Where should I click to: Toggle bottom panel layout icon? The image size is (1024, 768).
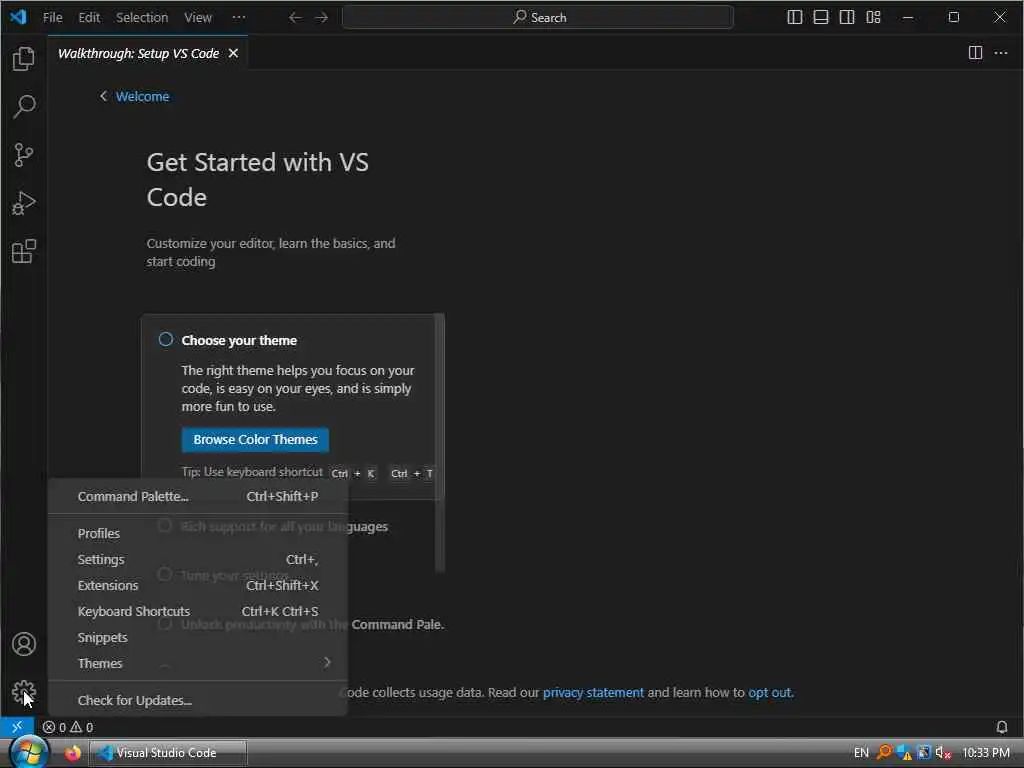(x=821, y=18)
